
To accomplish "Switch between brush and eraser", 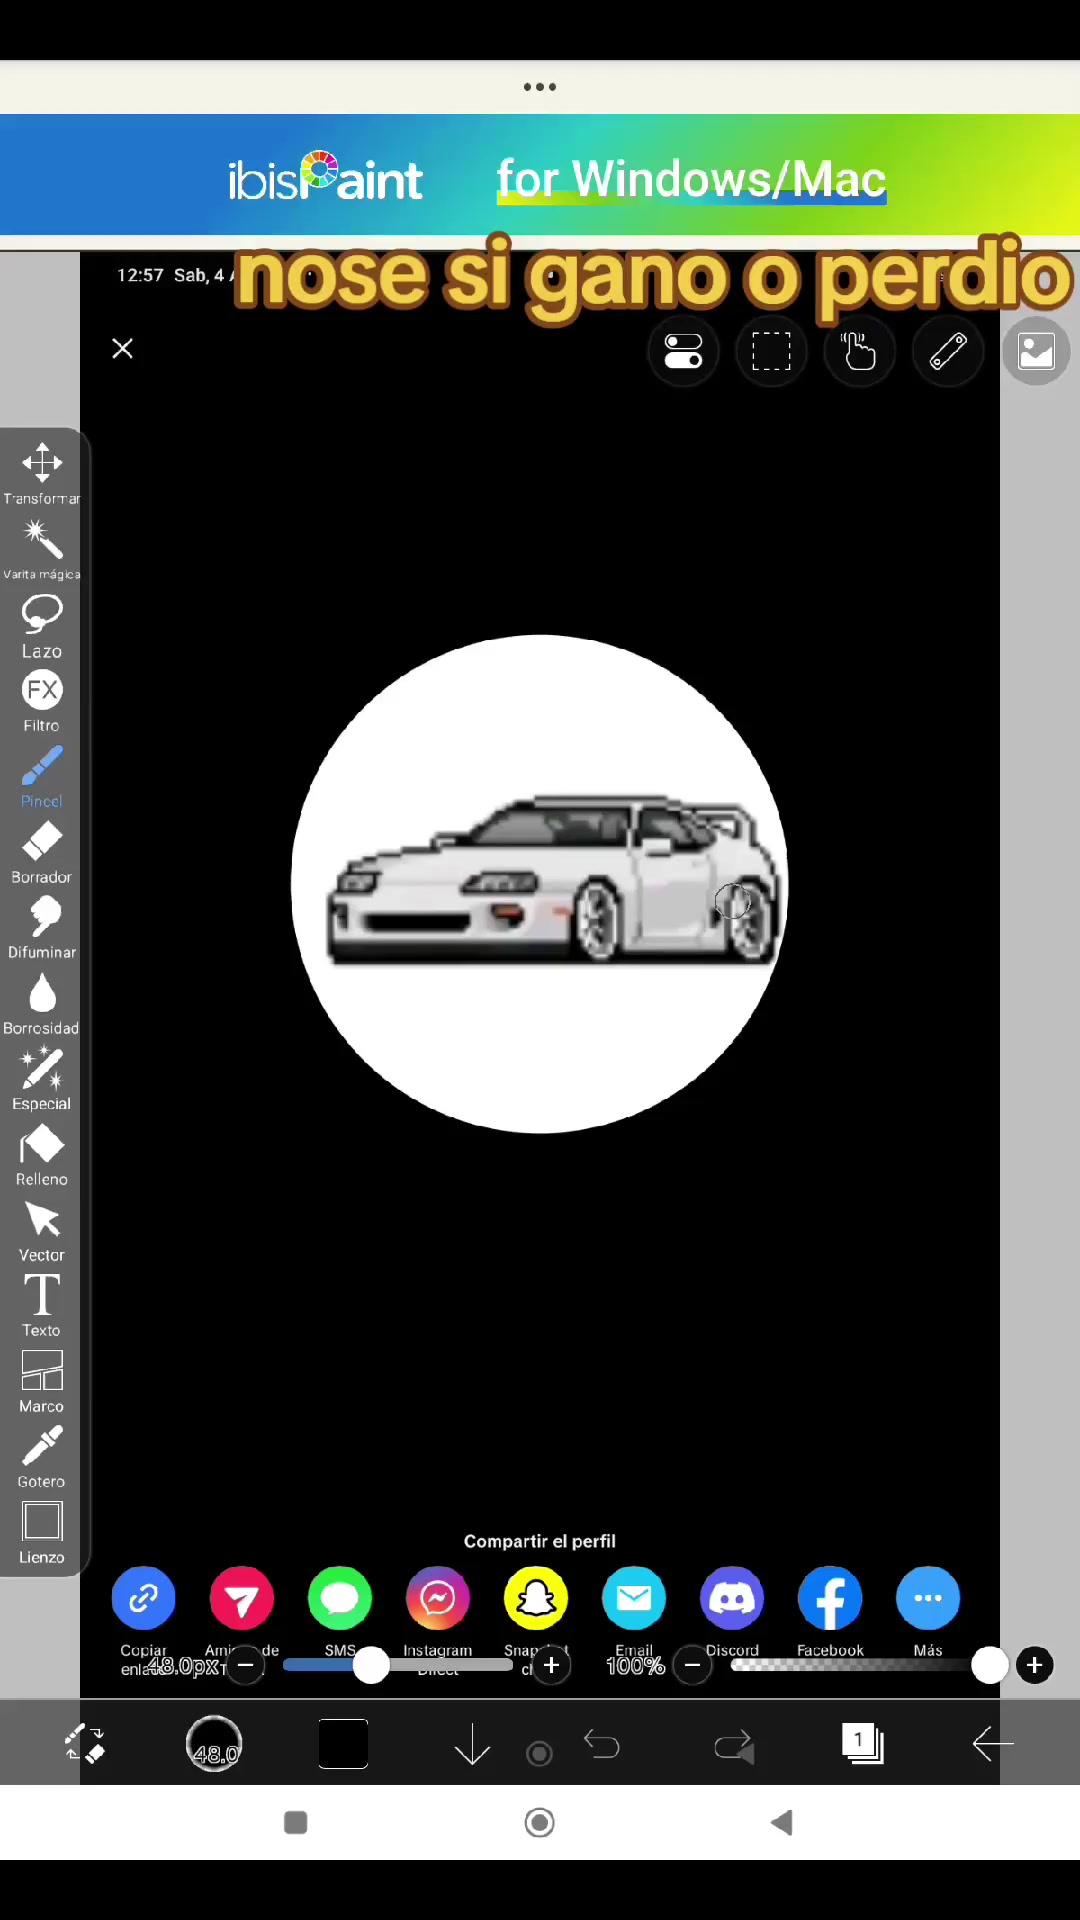I will click(86, 1744).
